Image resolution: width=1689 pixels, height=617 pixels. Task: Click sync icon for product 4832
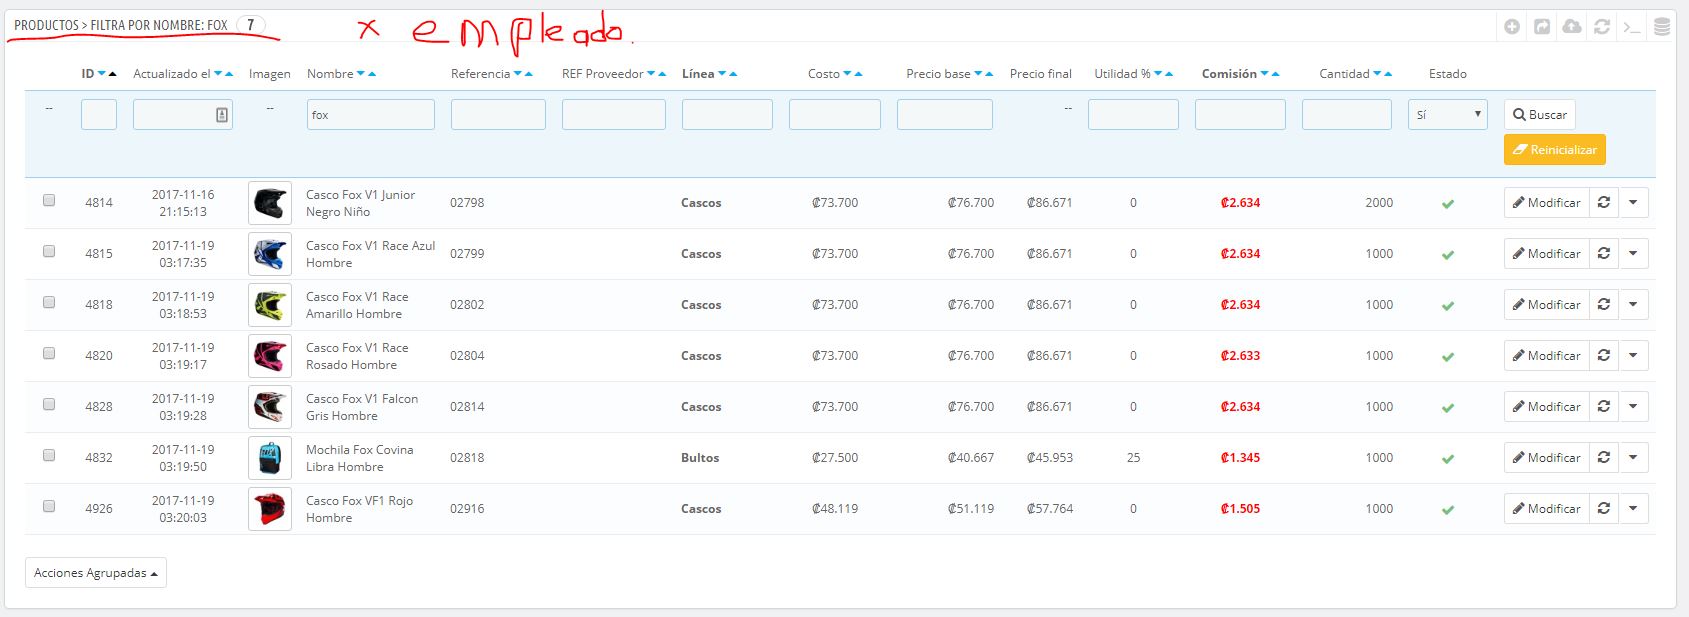coord(1604,457)
